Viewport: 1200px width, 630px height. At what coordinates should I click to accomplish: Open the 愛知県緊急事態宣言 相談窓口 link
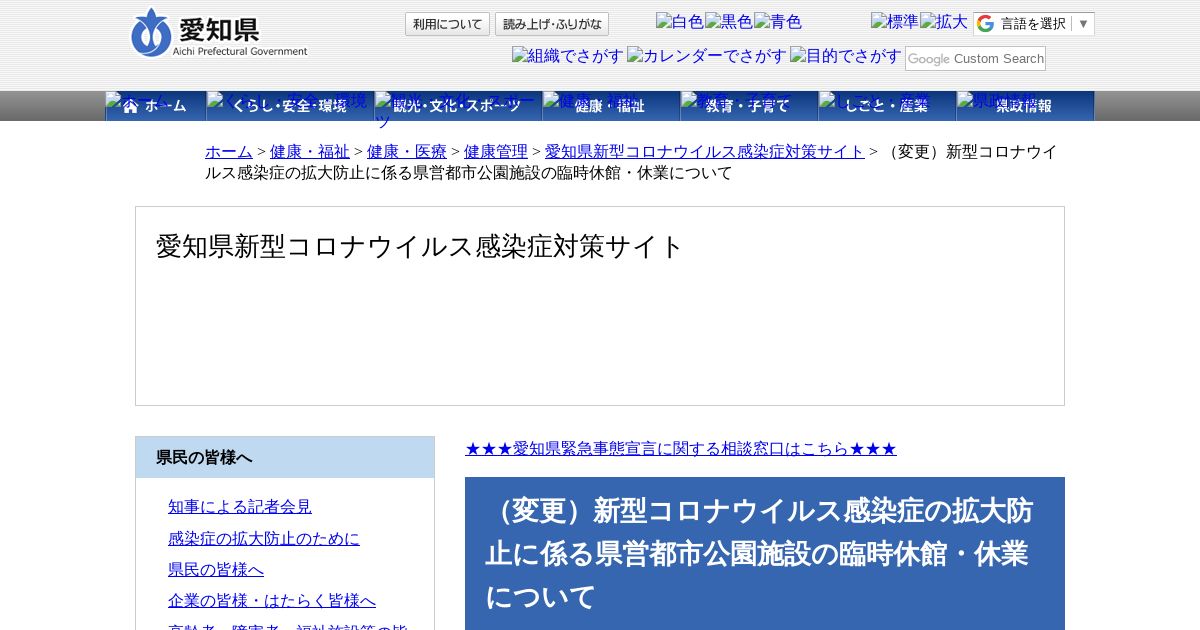tap(681, 448)
